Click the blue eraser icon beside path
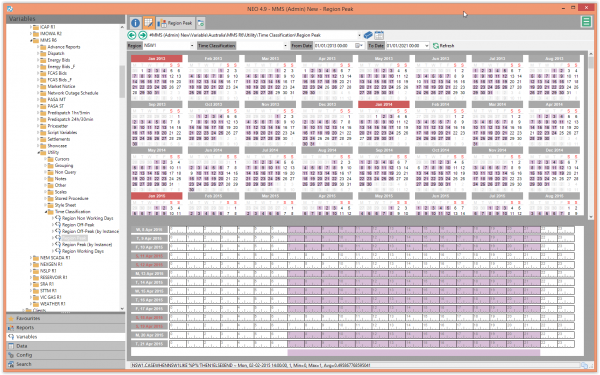This screenshot has width=600, height=375. click(368, 35)
